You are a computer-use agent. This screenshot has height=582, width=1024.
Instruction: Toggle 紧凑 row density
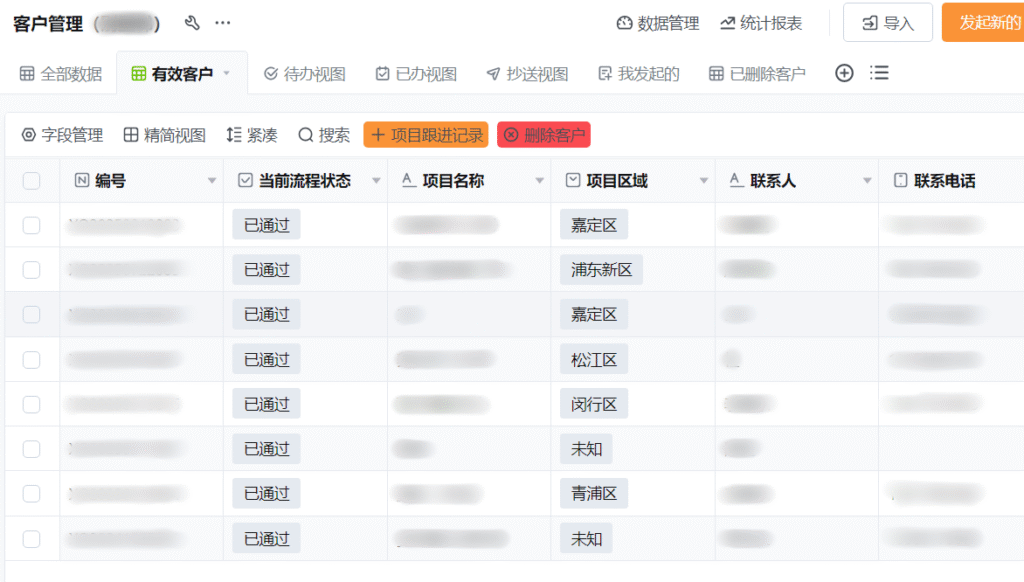251,135
